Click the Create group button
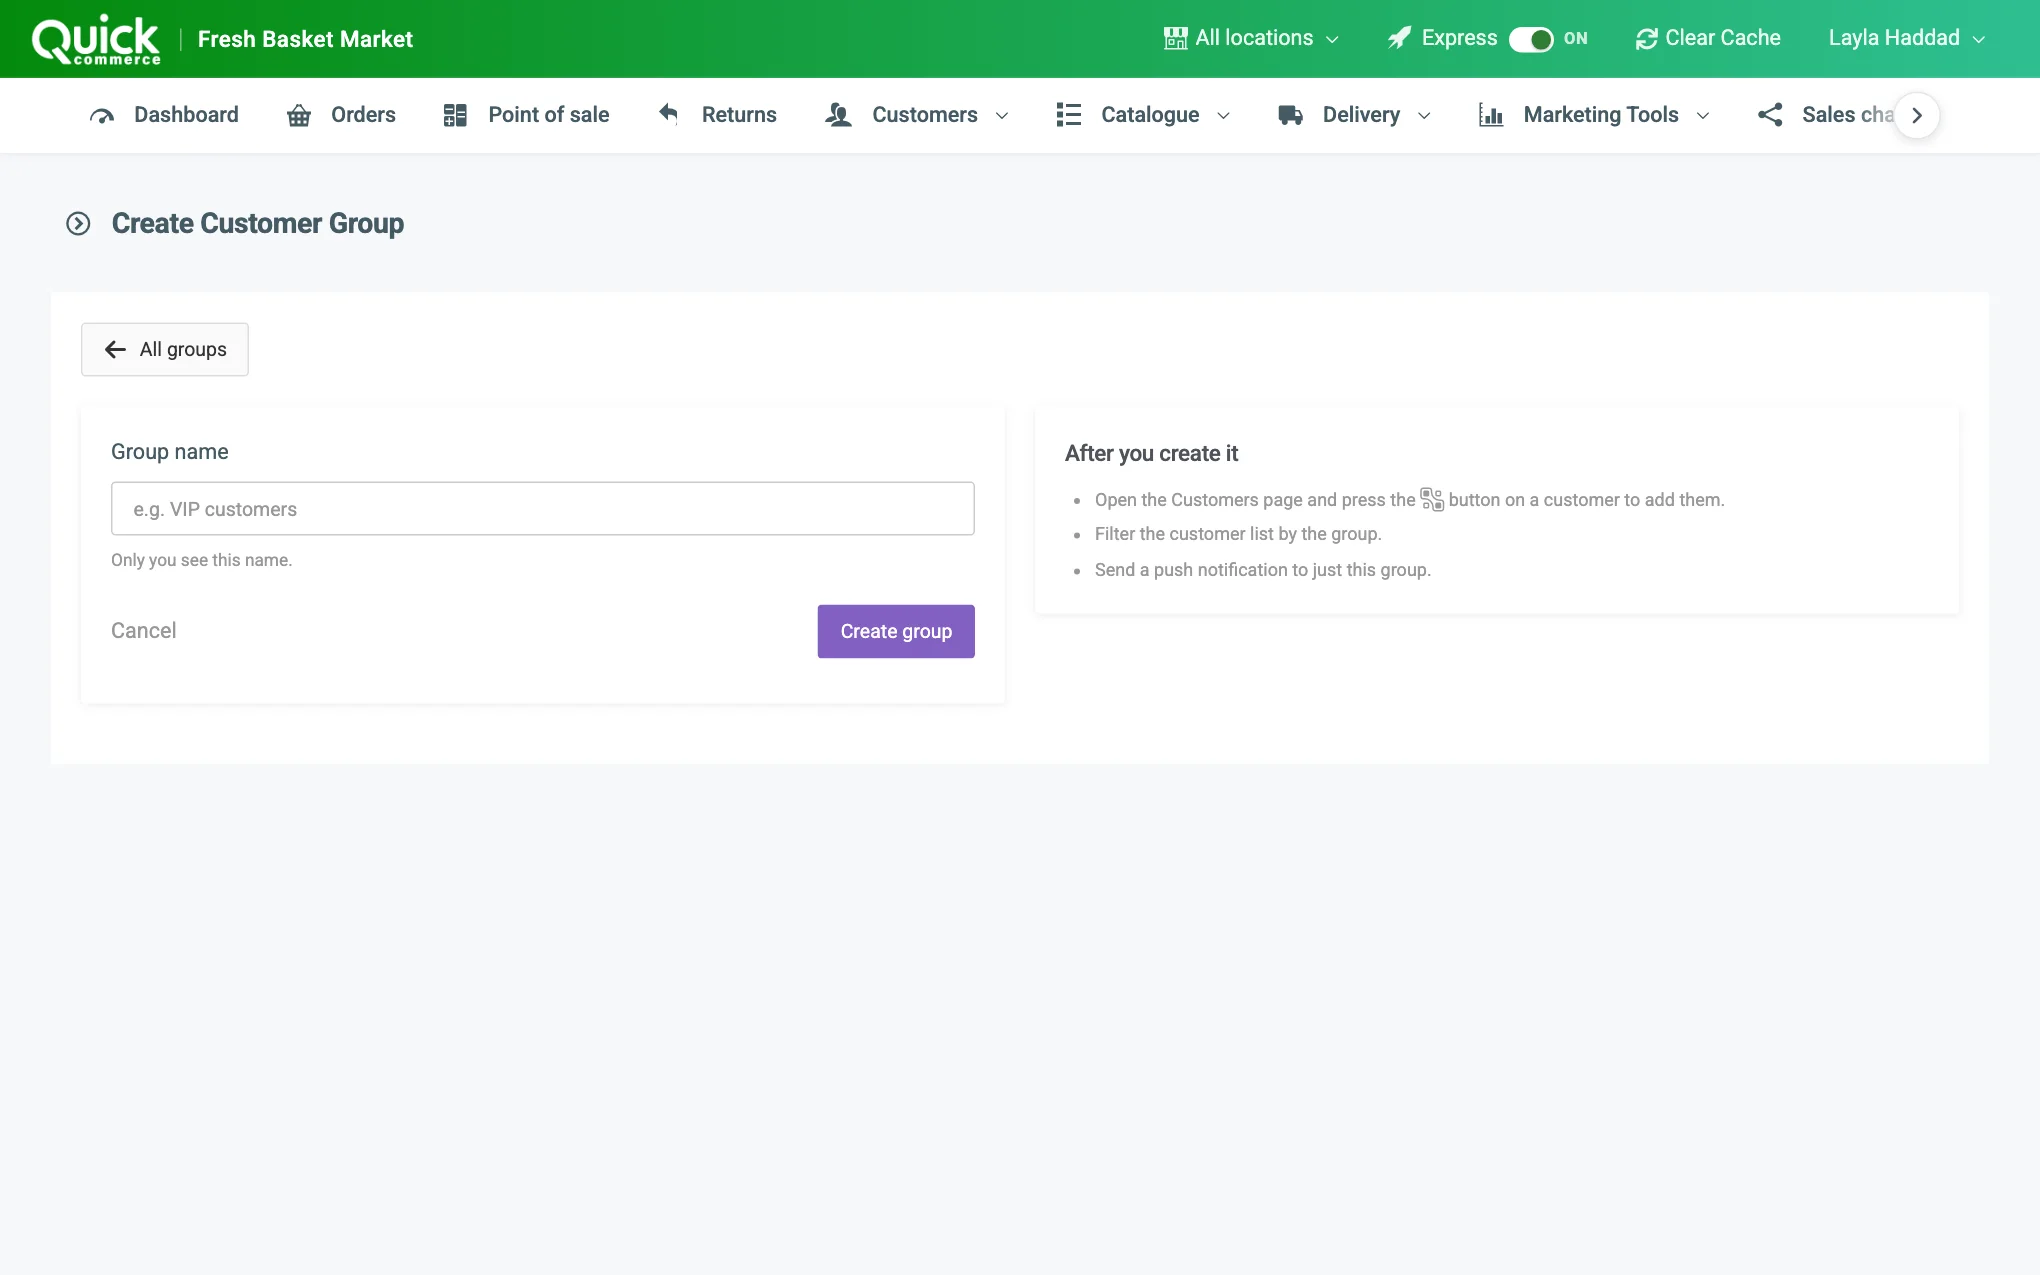This screenshot has width=2040, height=1275. click(896, 631)
